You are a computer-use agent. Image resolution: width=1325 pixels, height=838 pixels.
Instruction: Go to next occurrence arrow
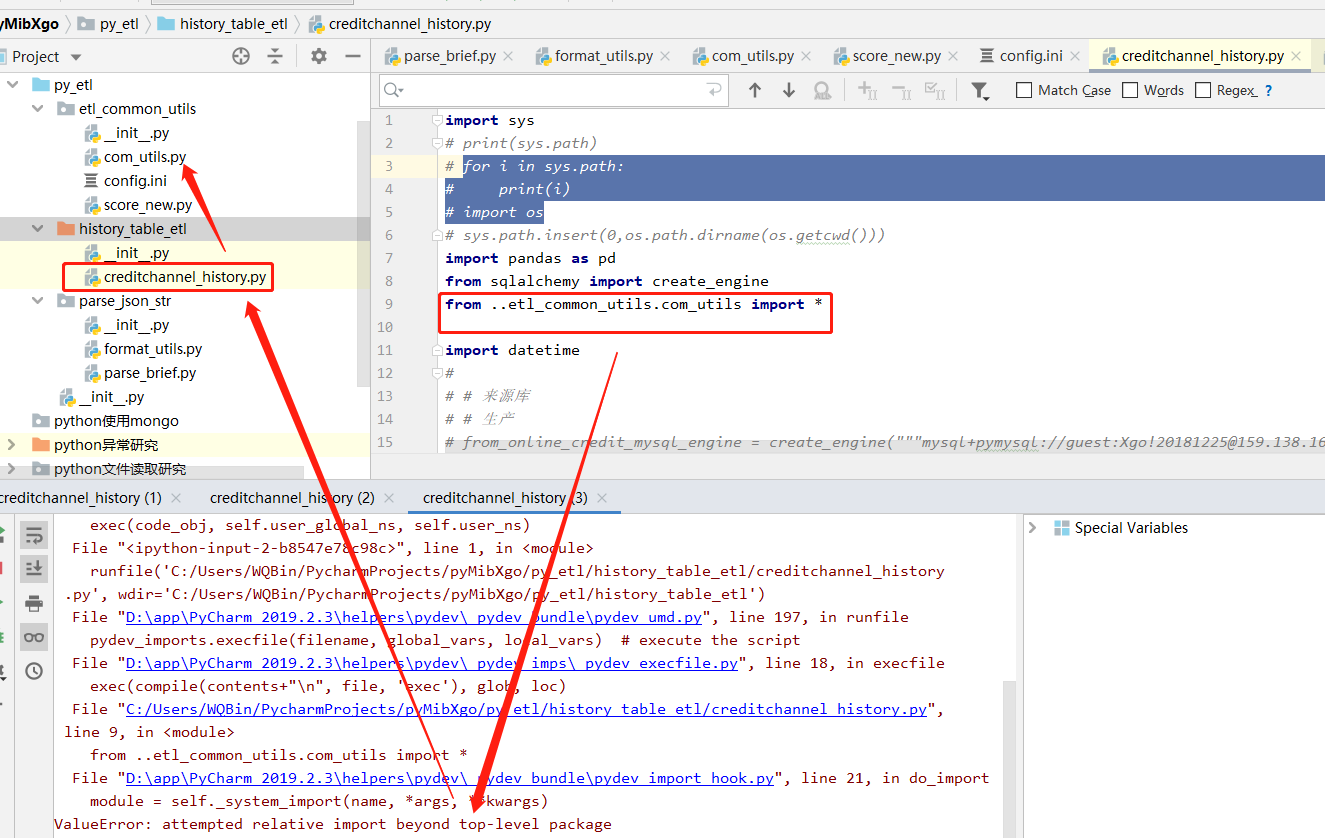coord(789,90)
